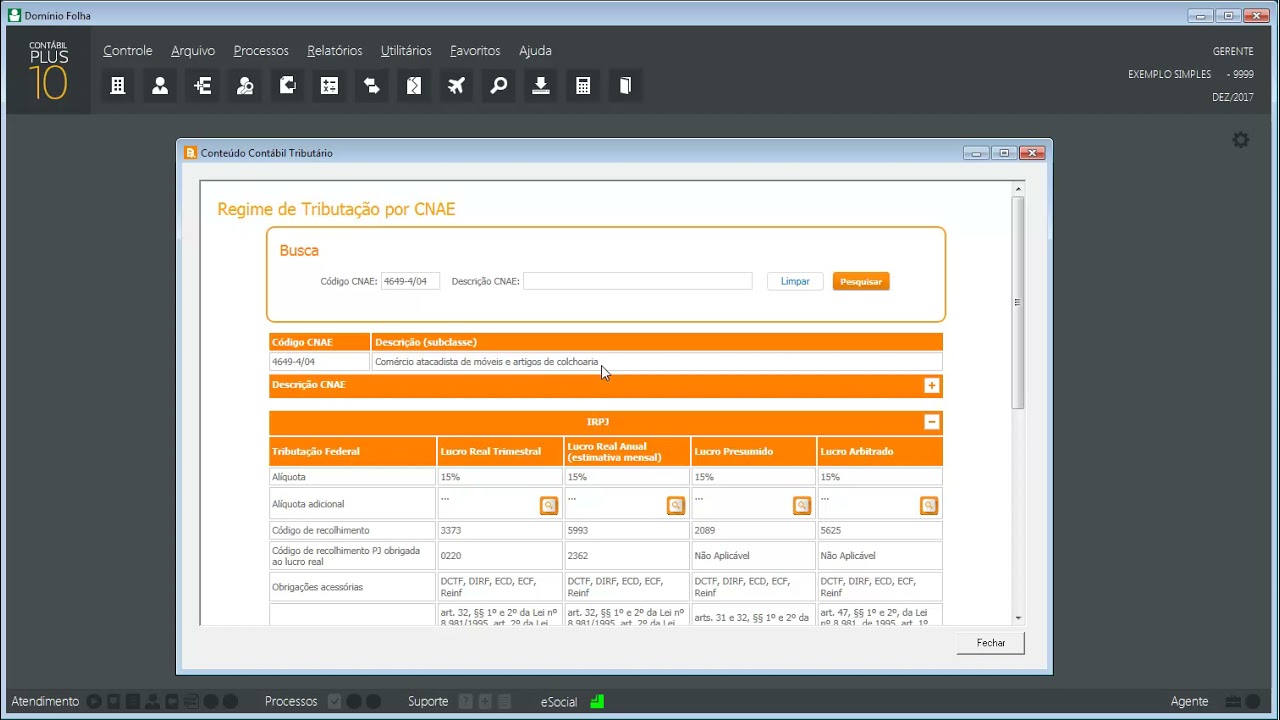
Task: Click the Código CNAE input field
Action: click(410, 282)
